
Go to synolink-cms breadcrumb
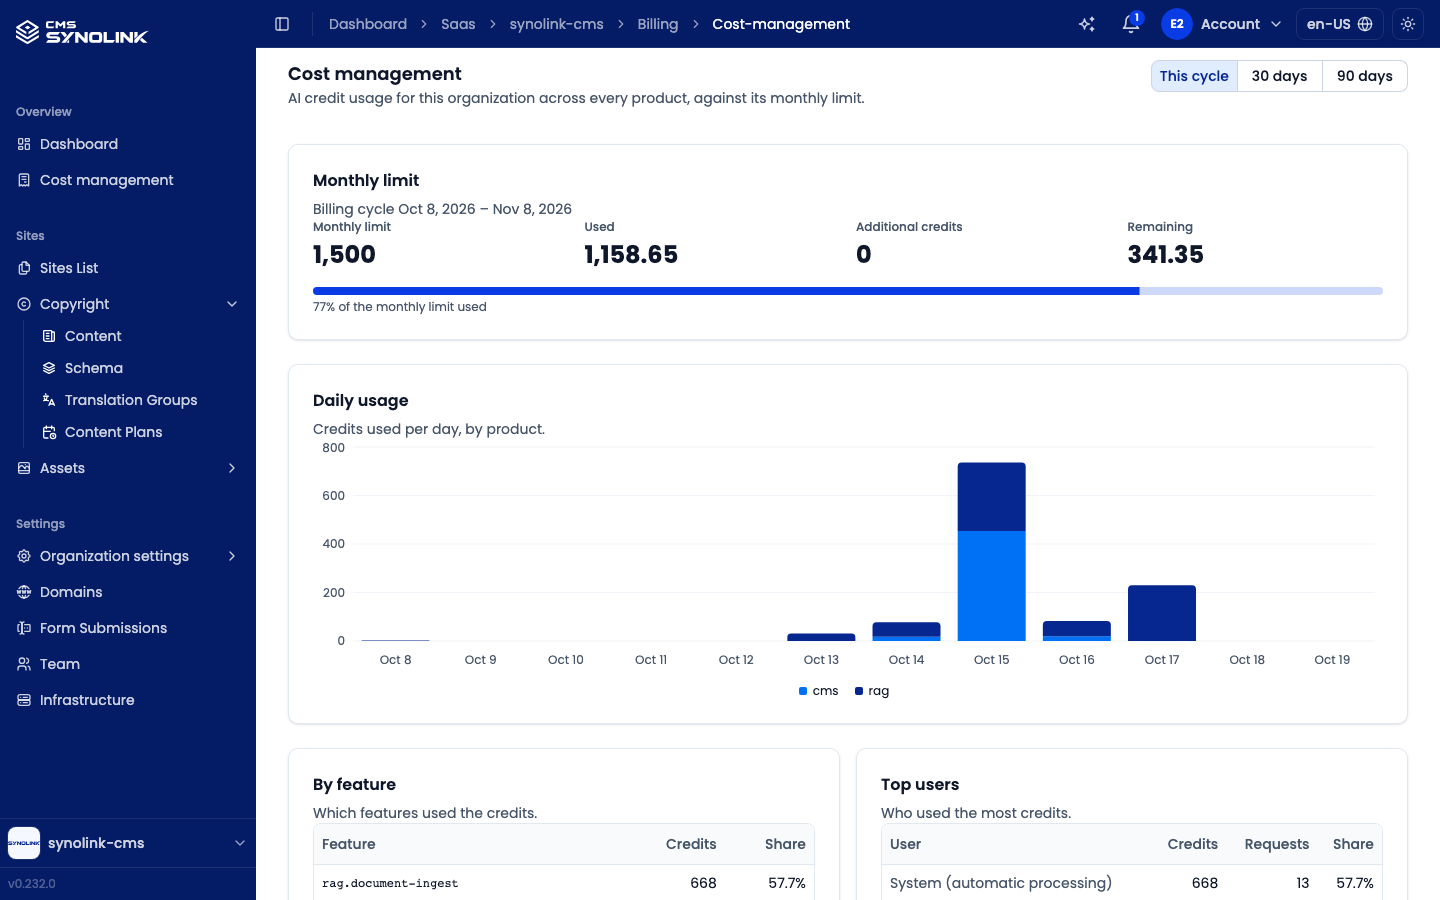pos(556,24)
